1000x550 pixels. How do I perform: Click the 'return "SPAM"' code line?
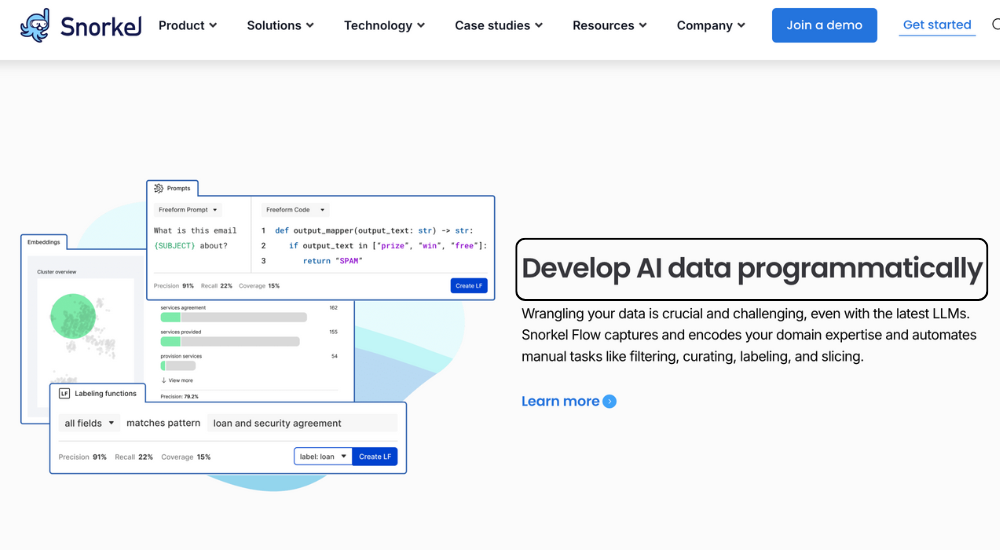(x=332, y=261)
